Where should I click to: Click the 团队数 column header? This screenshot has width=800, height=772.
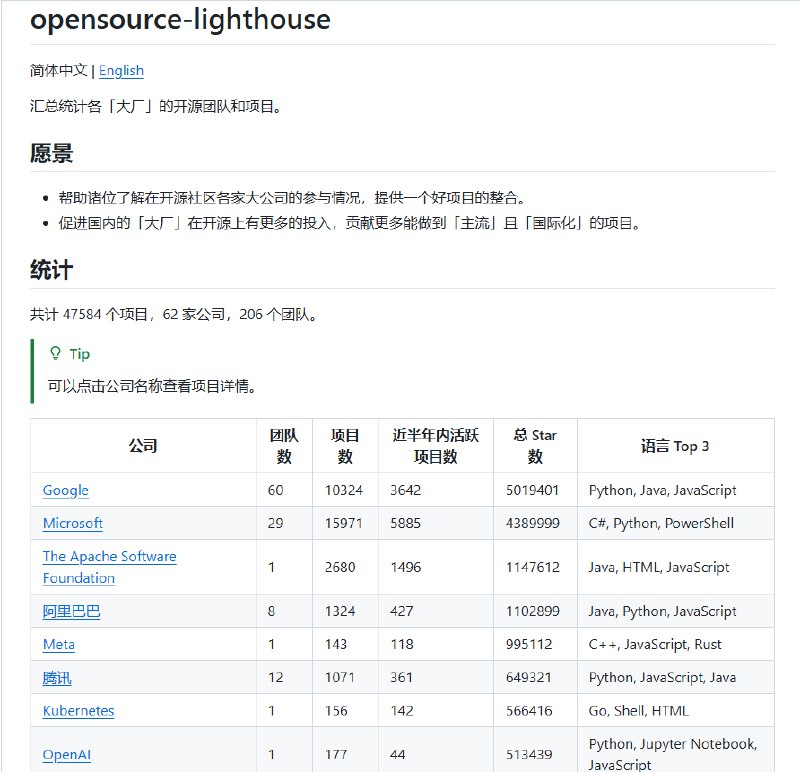pos(284,446)
